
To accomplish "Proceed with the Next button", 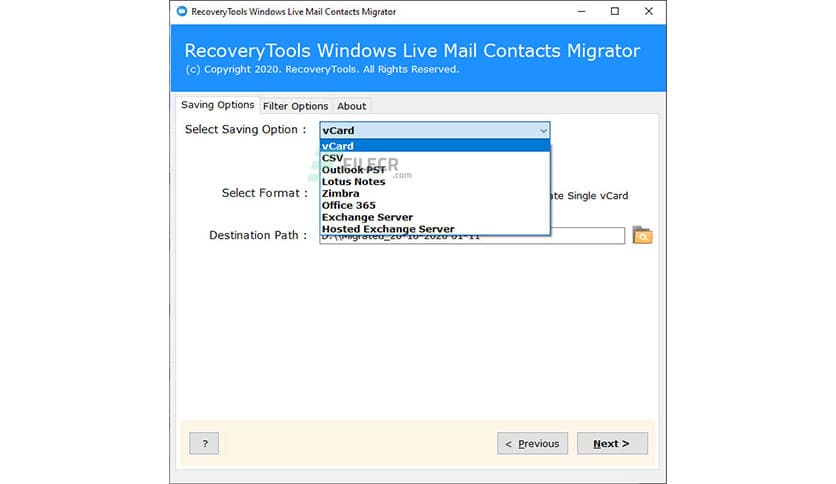I will (612, 443).
